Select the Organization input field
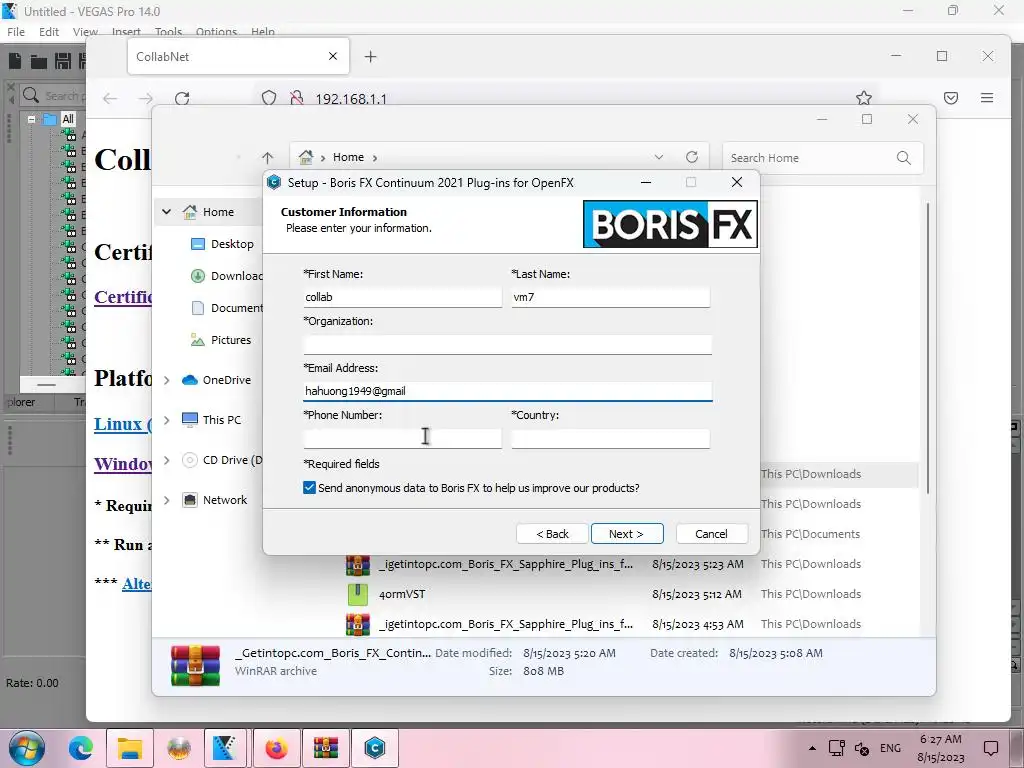The width and height of the screenshot is (1024, 768). (507, 344)
